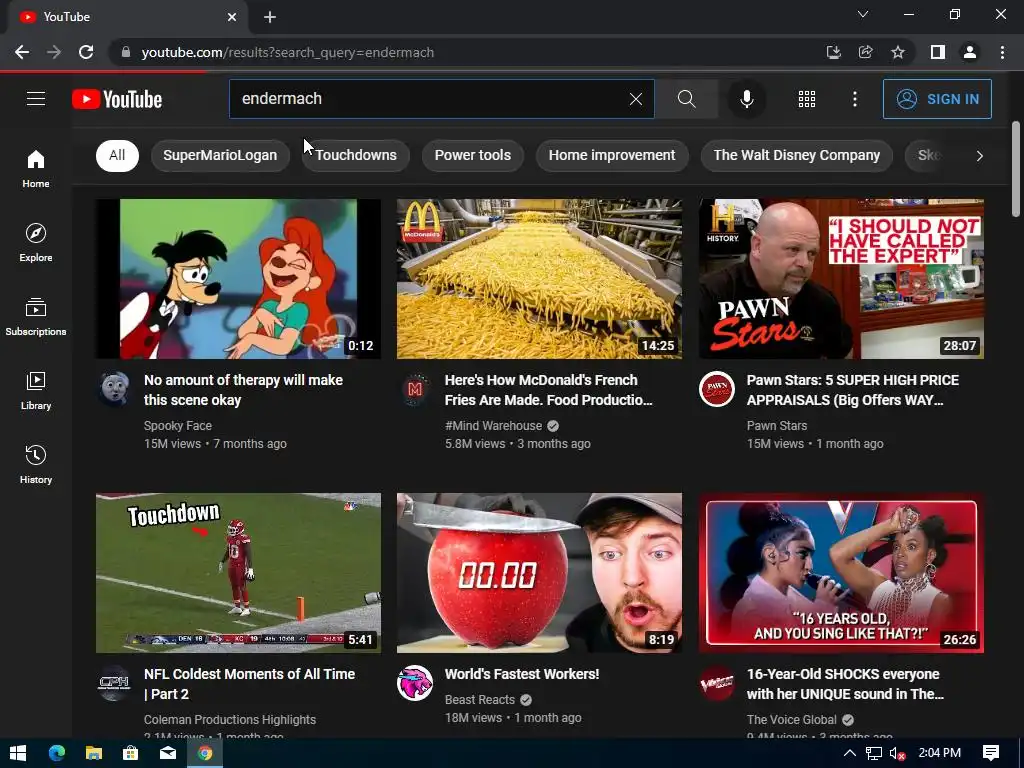The width and height of the screenshot is (1024, 768).
Task: Click the Pawn Stars channel name
Action: 776,426
